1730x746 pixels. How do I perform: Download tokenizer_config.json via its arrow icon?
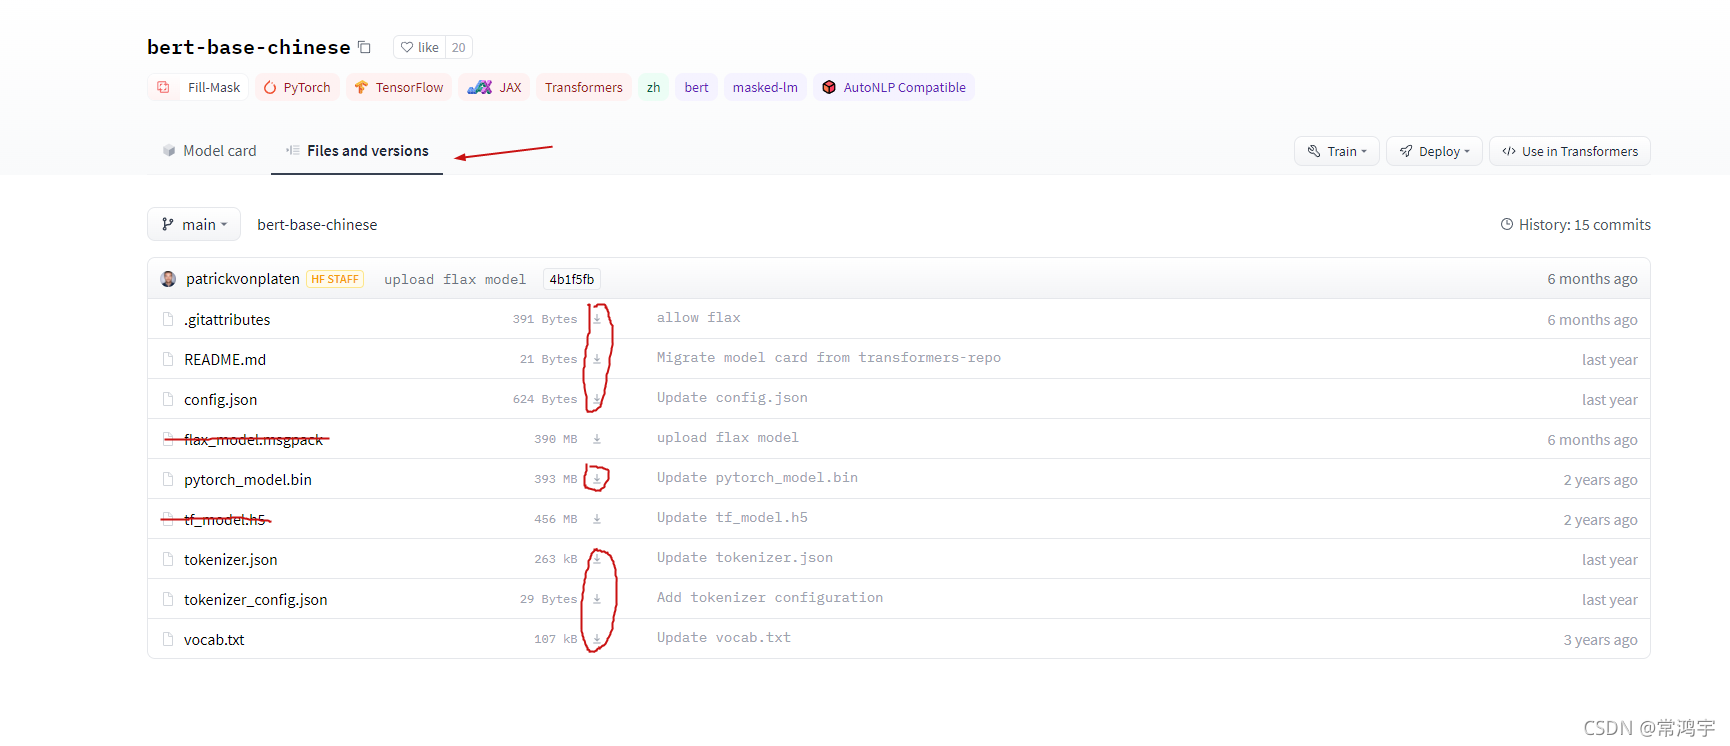597,599
